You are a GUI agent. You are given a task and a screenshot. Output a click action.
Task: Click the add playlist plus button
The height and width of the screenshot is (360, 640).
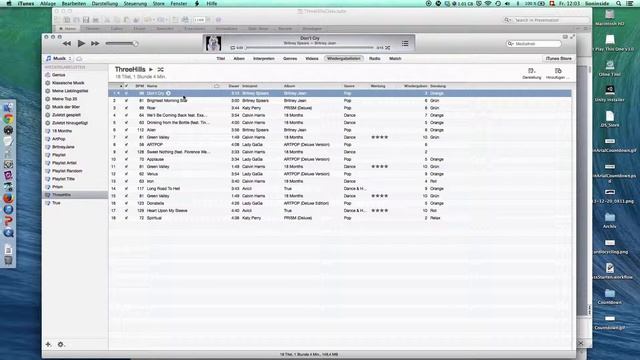point(48,344)
